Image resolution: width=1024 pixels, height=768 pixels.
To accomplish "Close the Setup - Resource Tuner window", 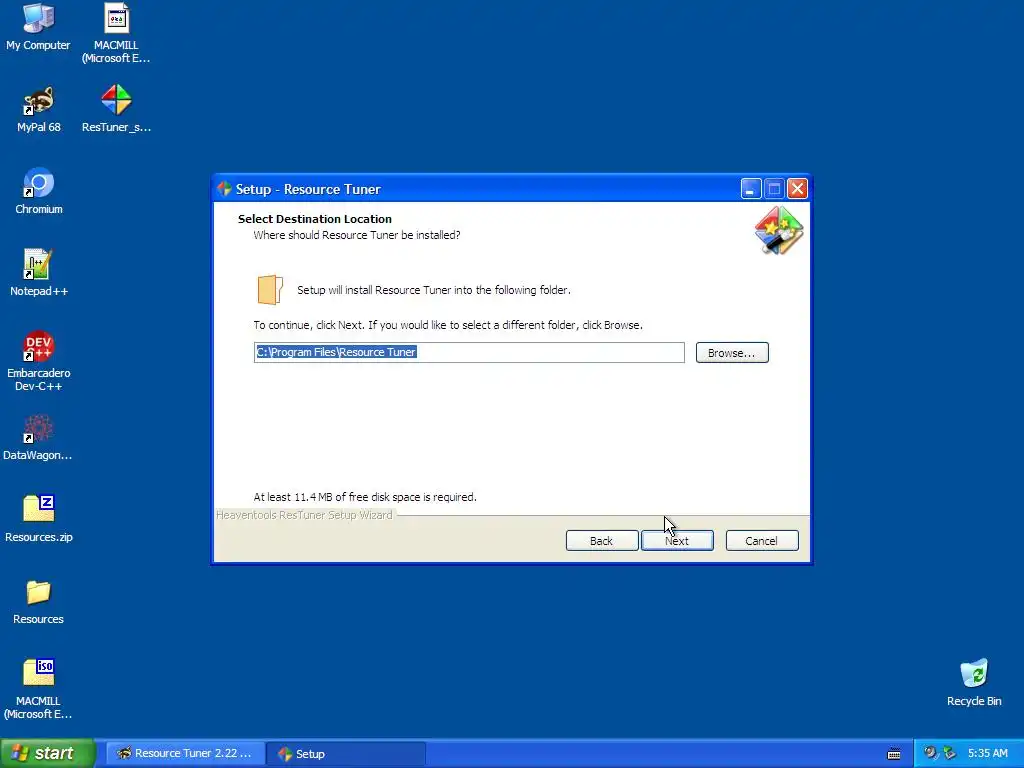I will (x=797, y=189).
